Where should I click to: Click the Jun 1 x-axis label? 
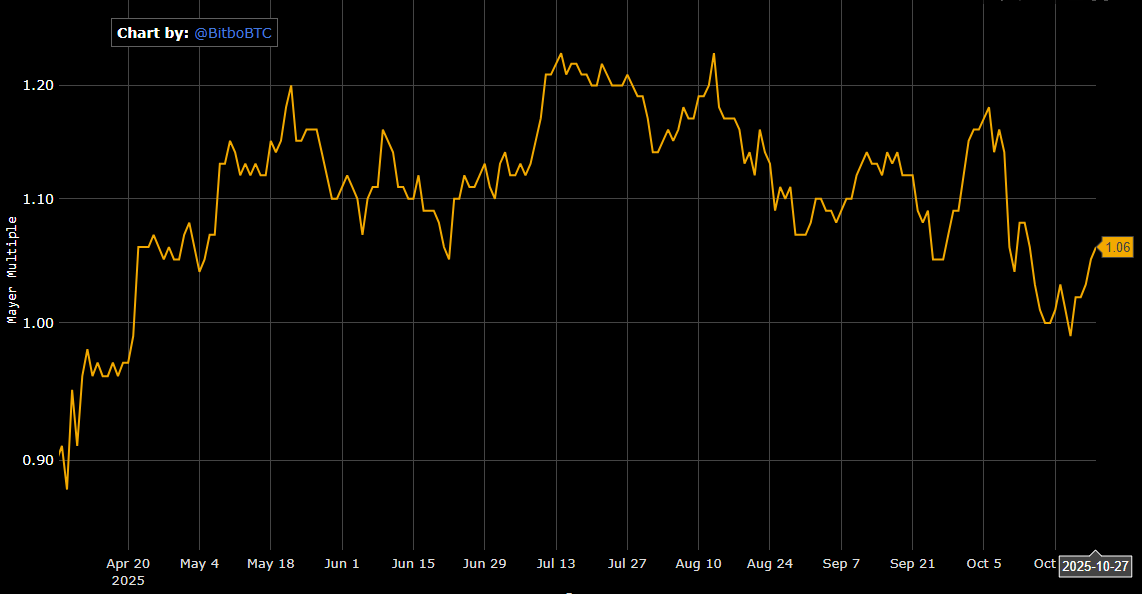tap(342, 564)
